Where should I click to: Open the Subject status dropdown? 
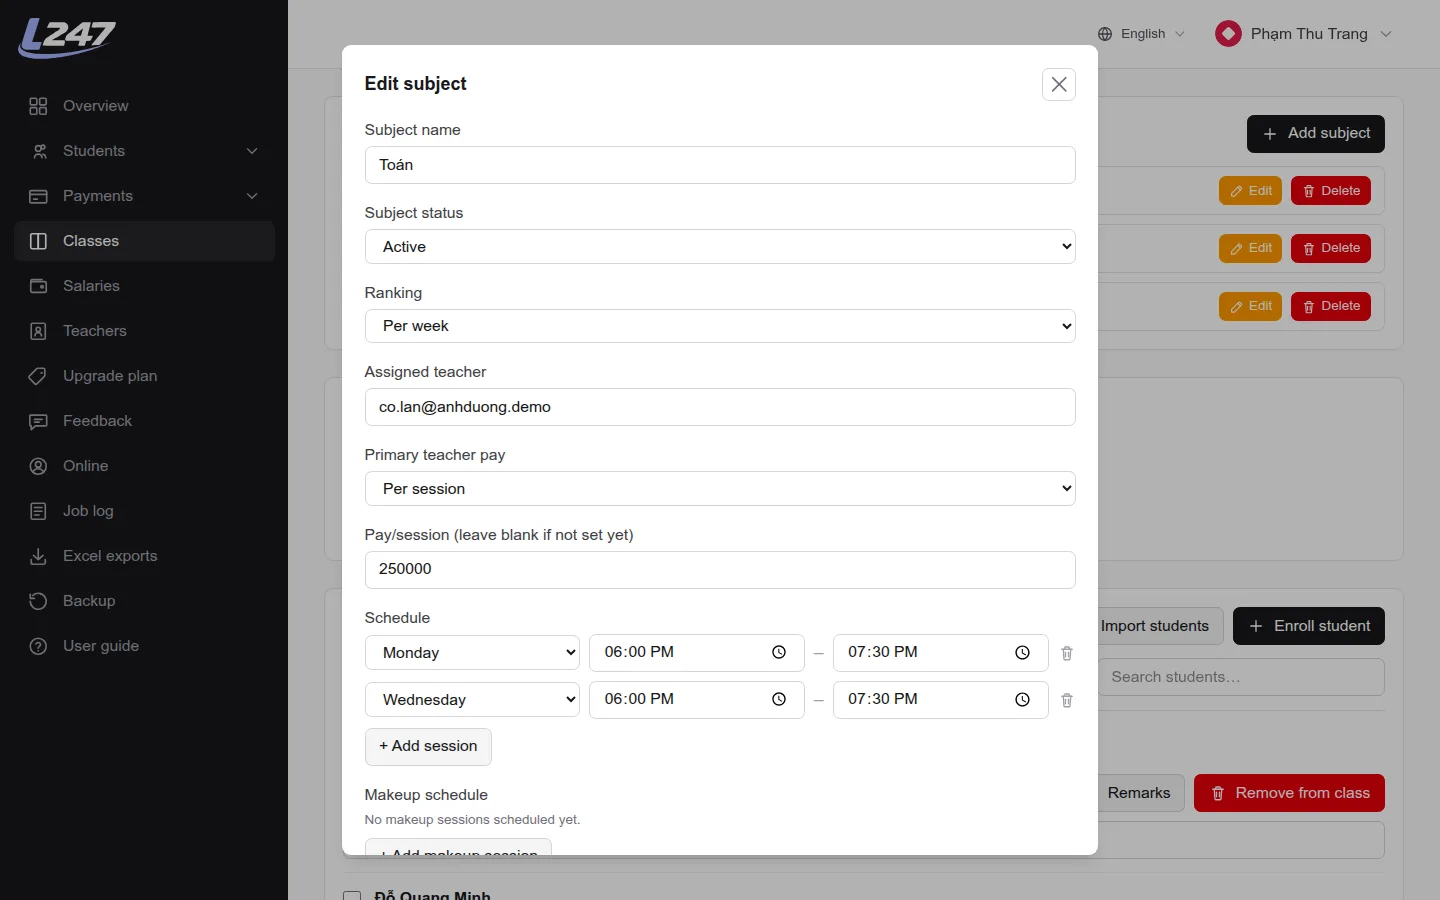[720, 247]
